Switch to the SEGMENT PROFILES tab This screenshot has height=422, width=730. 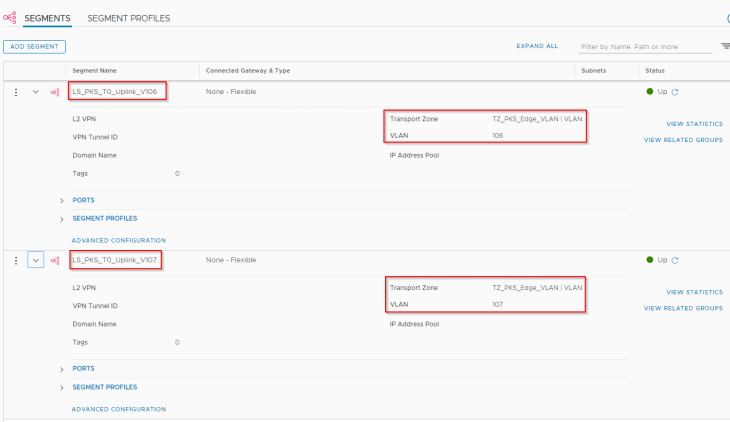point(129,18)
